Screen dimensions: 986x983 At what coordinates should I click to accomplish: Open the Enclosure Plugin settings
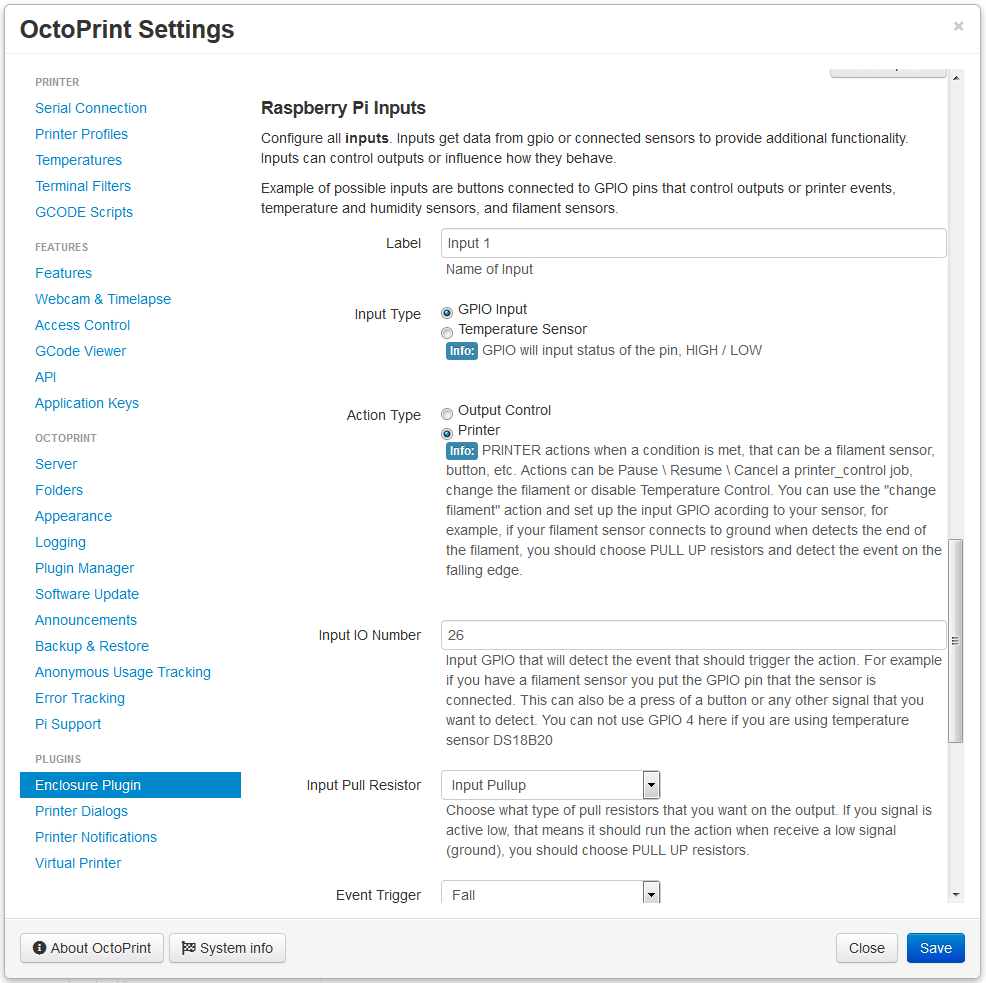(88, 785)
